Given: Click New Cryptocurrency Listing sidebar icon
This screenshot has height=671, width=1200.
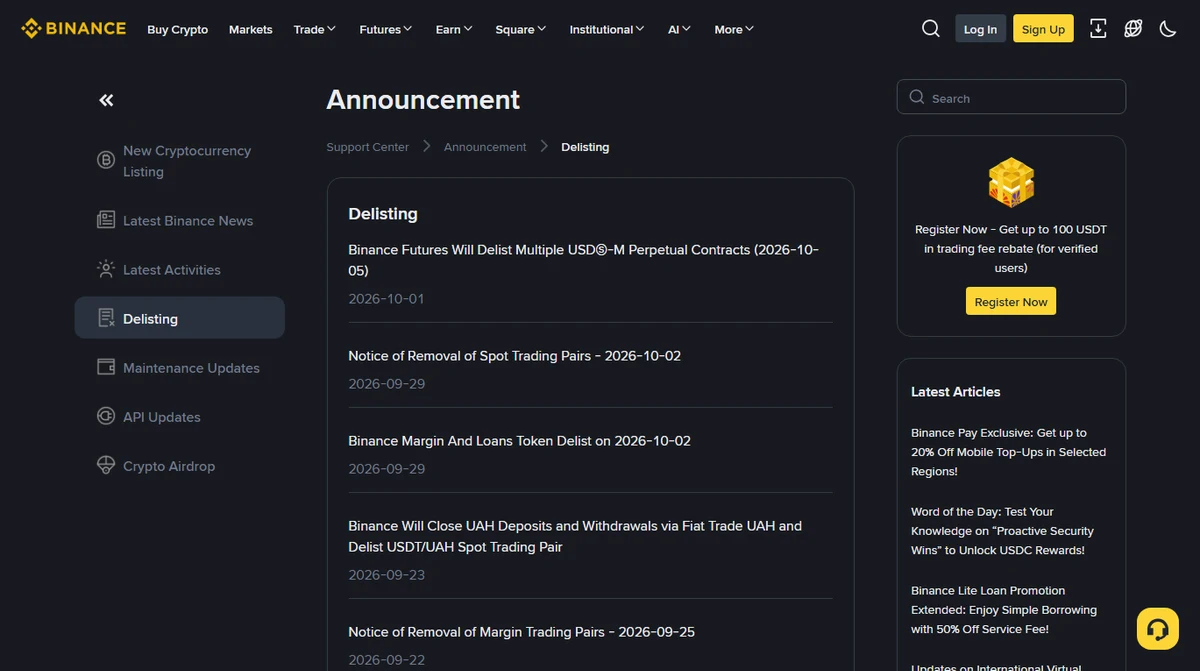Looking at the screenshot, I should coord(105,160).
